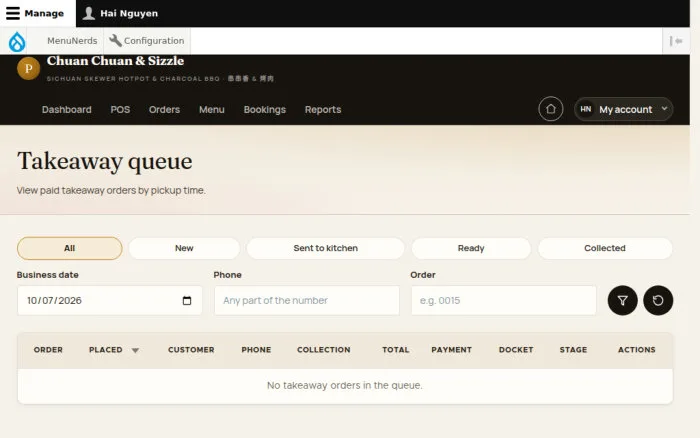The width and height of the screenshot is (700, 438).
Task: Click the DOCKET column header
Action: point(516,350)
